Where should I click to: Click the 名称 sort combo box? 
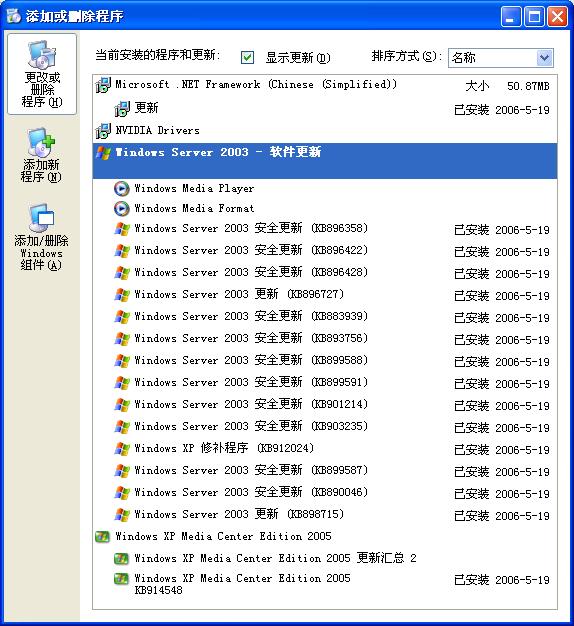[501, 58]
